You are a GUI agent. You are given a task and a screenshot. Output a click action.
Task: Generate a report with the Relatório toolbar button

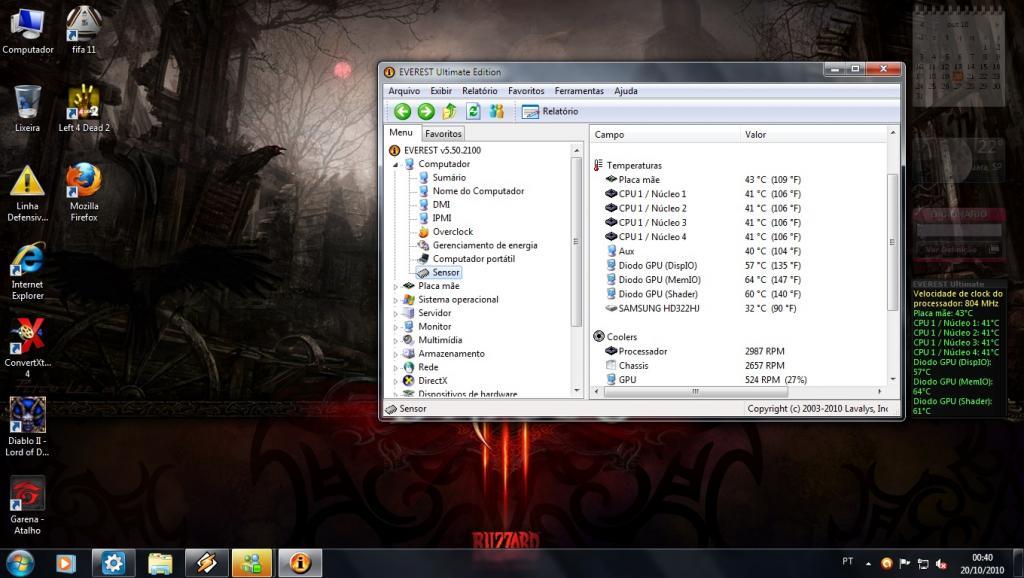pos(550,112)
